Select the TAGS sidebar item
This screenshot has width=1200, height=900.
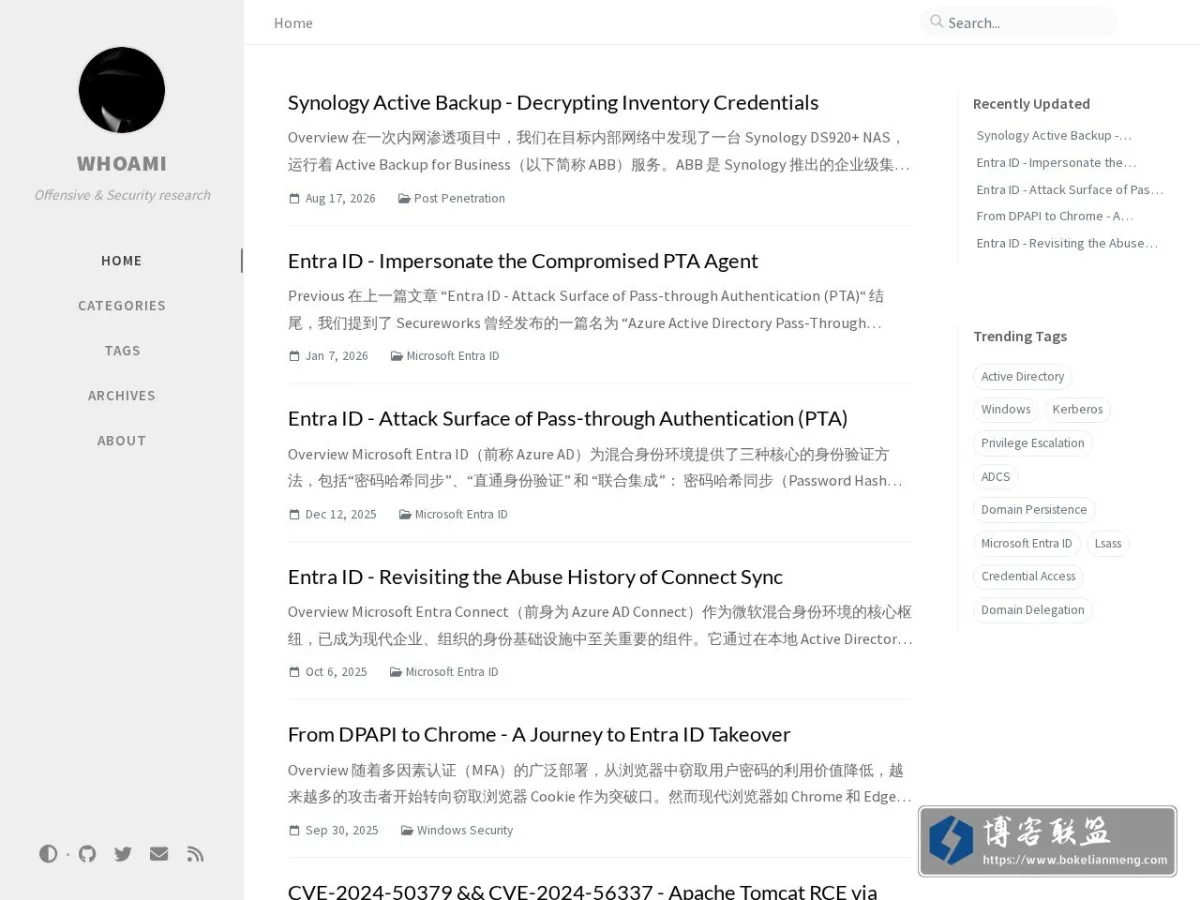(x=122, y=350)
